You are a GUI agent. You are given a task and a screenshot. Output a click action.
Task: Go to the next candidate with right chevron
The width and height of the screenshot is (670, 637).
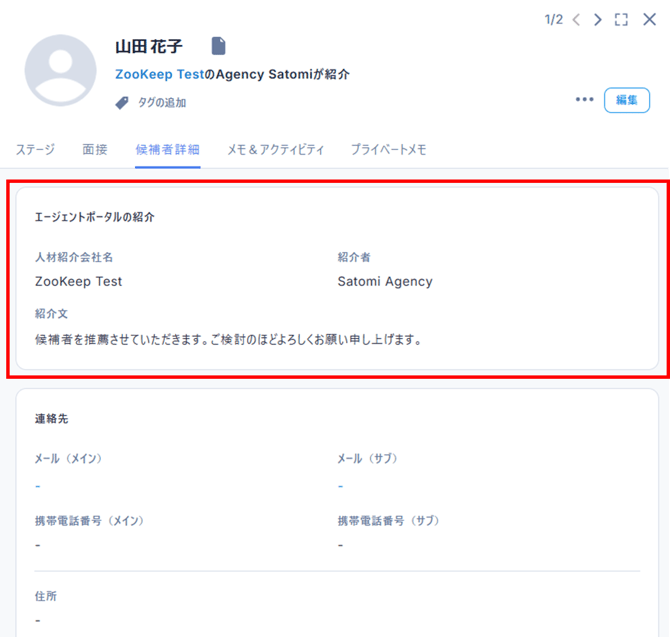(598, 19)
